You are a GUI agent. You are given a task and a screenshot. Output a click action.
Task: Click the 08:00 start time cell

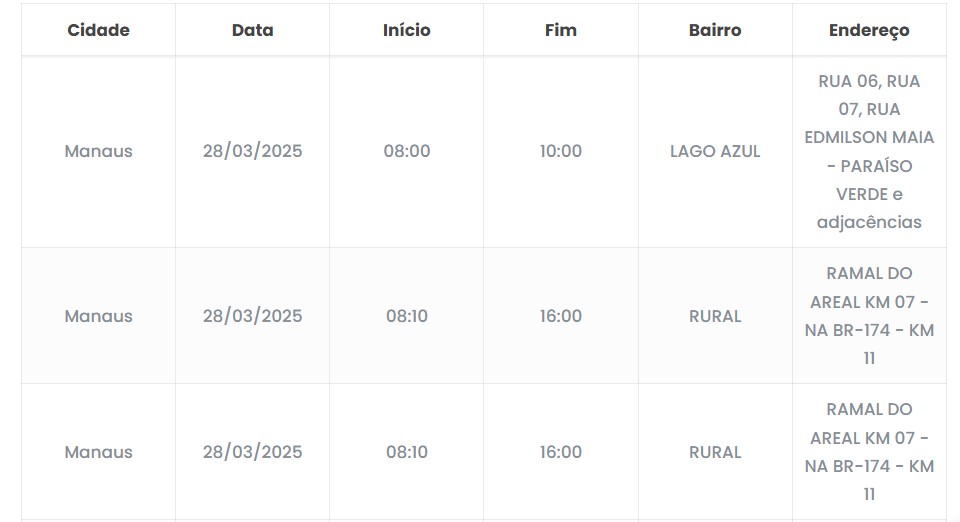point(407,152)
